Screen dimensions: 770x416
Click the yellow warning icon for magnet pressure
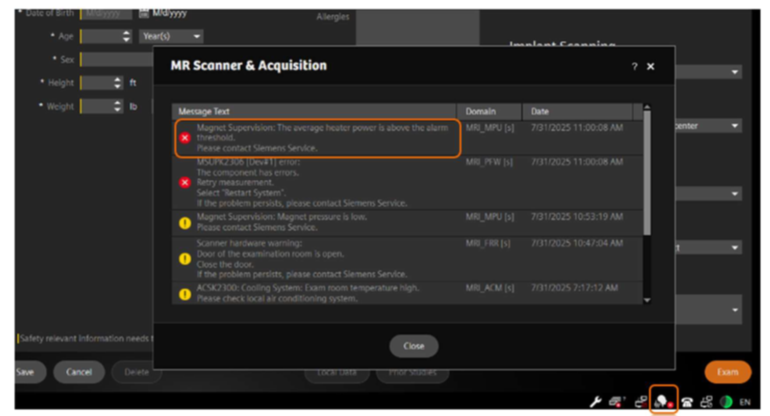click(x=184, y=222)
